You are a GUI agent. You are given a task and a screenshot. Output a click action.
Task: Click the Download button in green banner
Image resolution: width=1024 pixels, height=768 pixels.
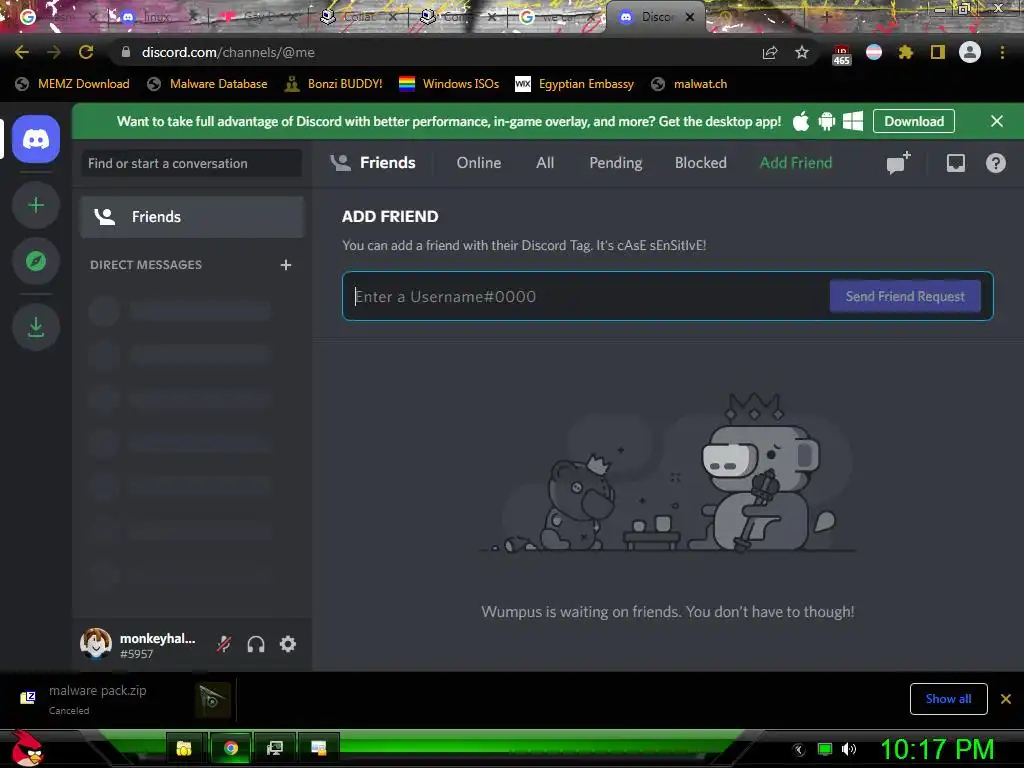click(914, 121)
